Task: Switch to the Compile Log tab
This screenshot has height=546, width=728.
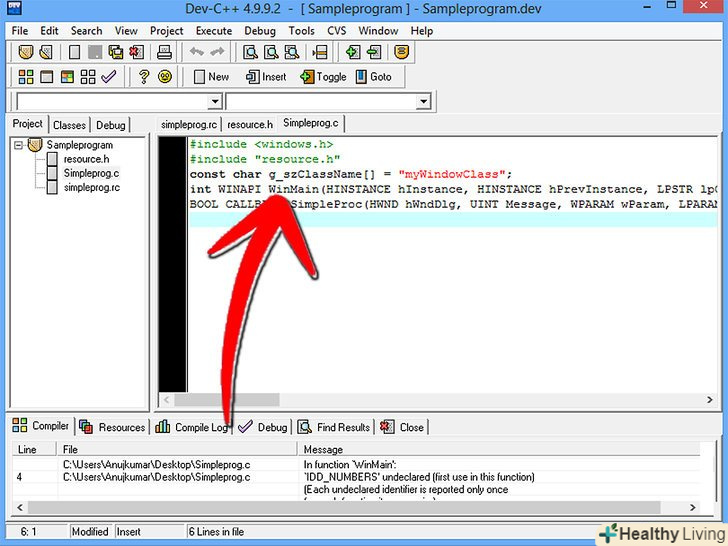Action: click(x=192, y=427)
